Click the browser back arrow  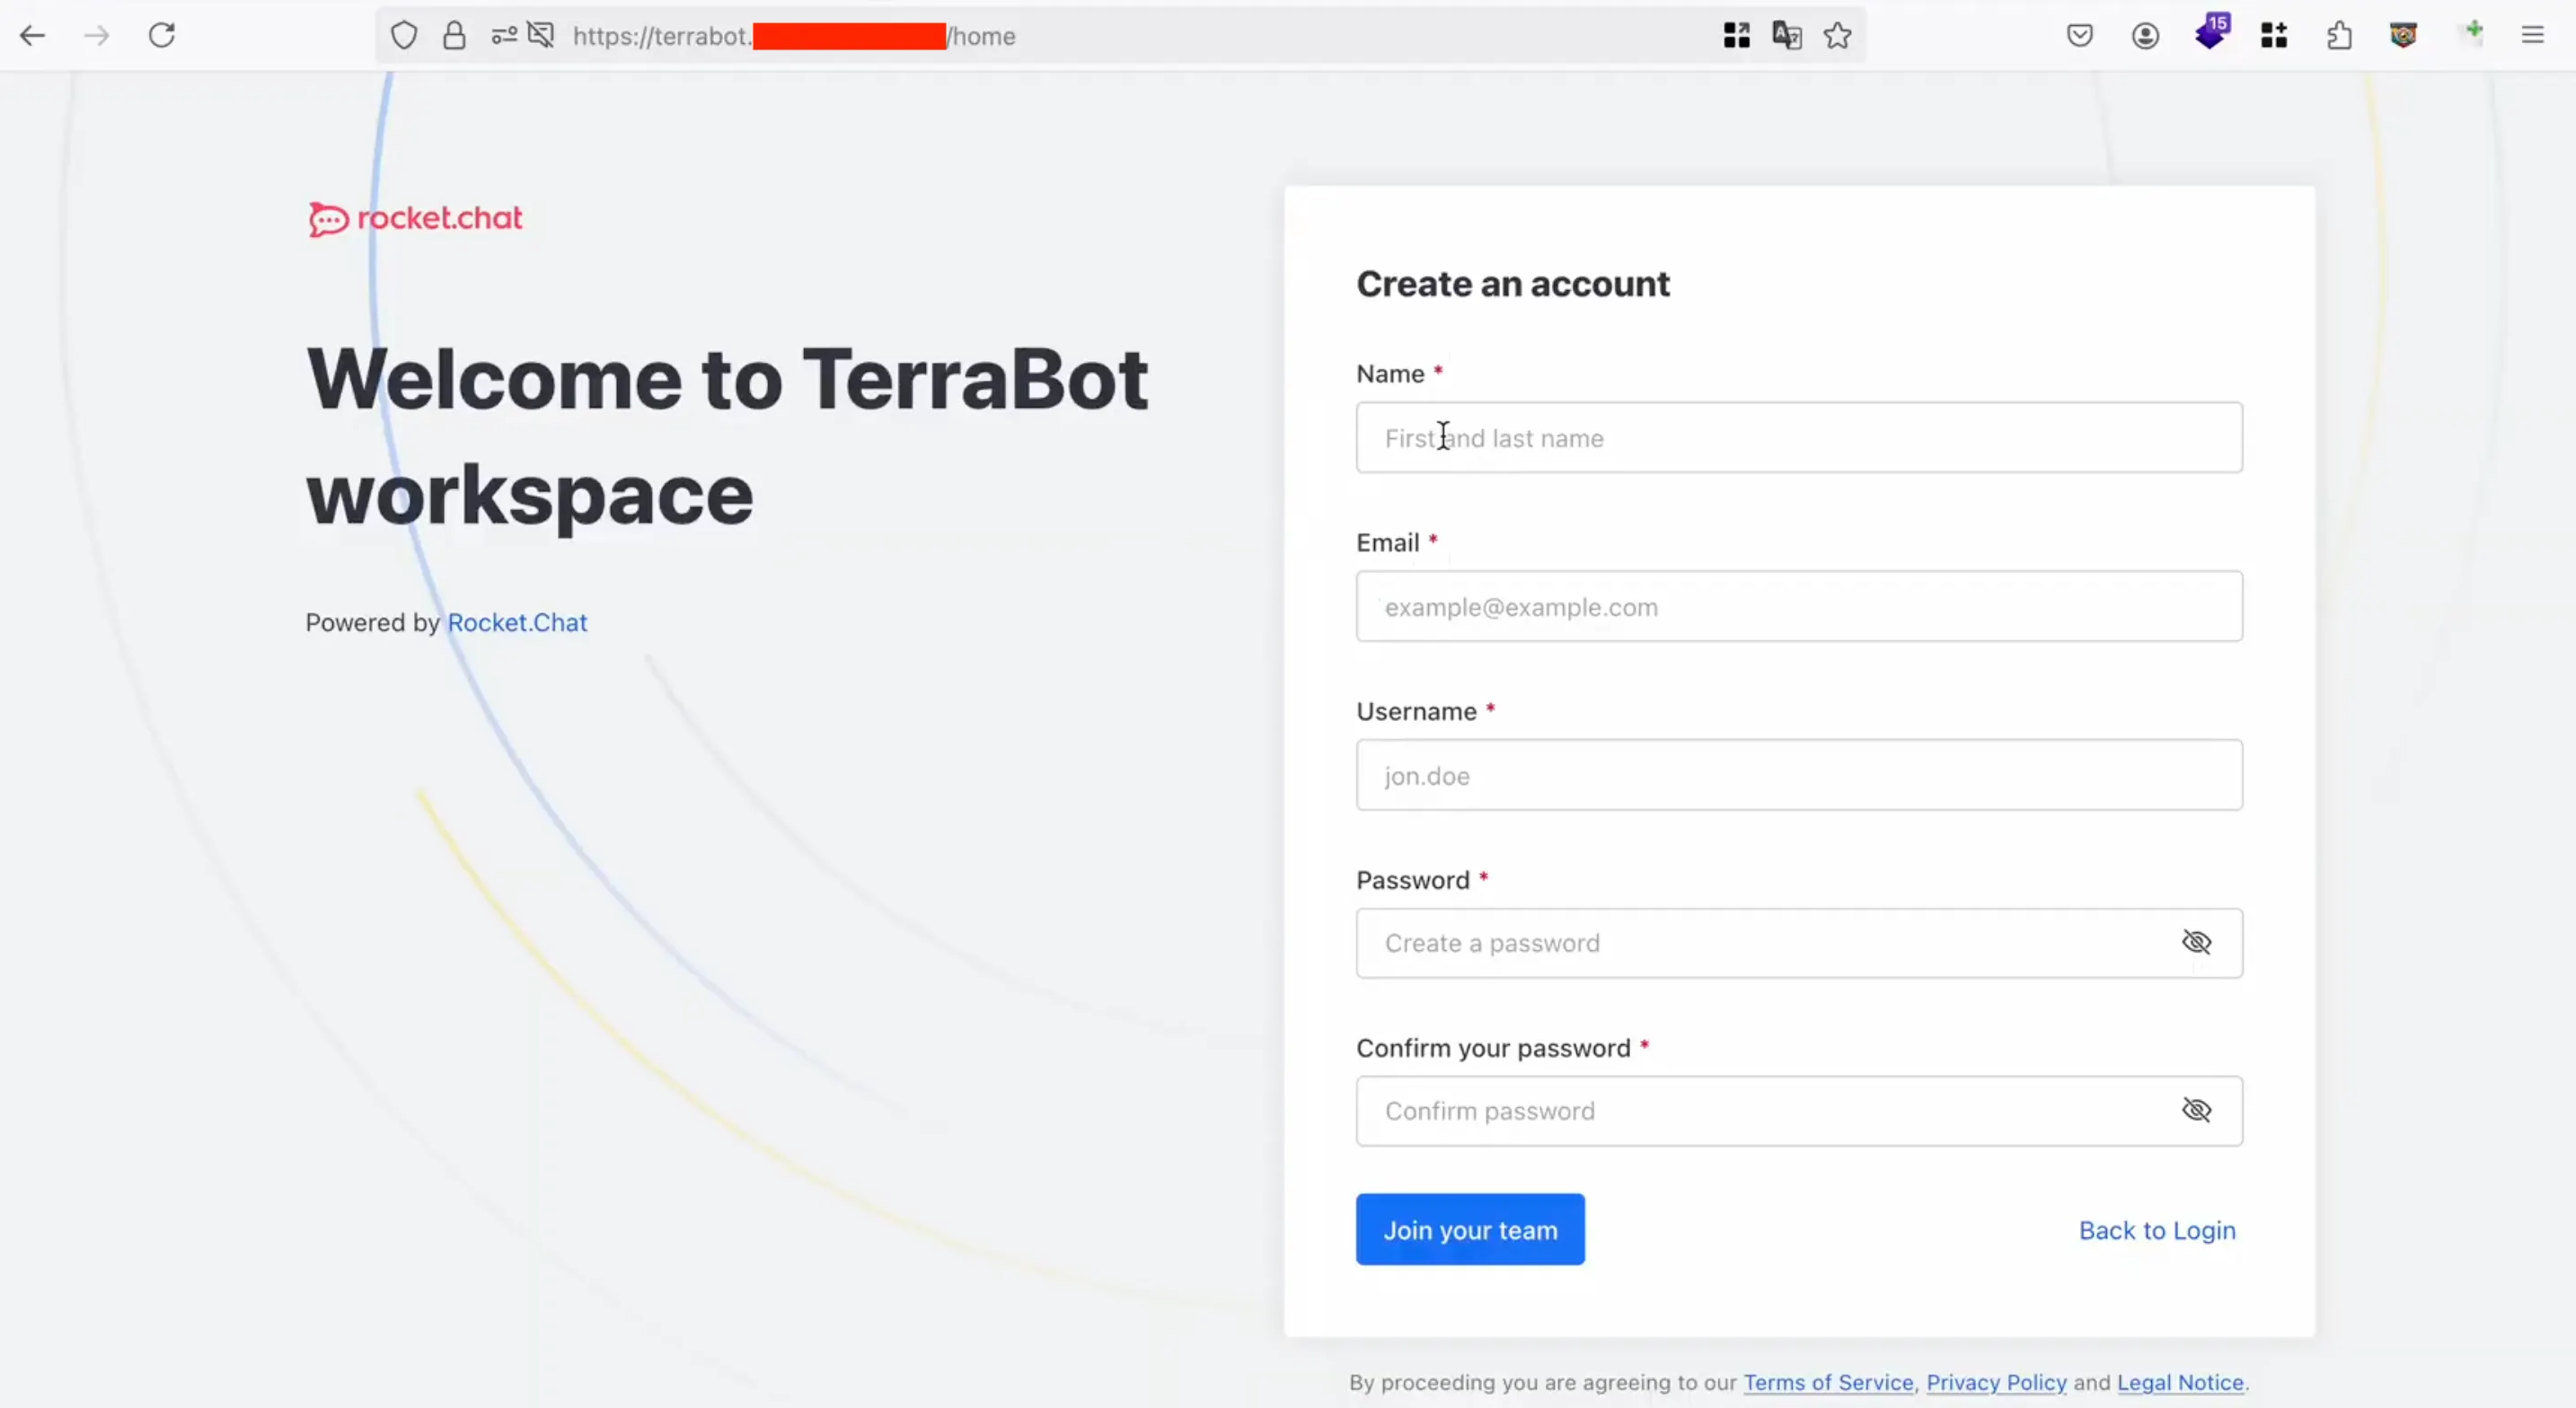click(x=32, y=36)
